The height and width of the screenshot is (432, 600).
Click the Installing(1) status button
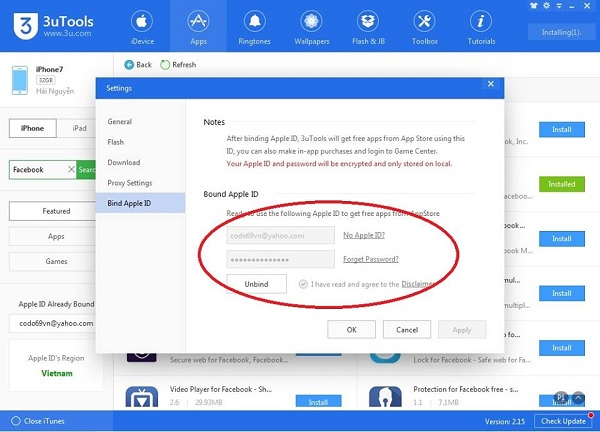point(561,32)
